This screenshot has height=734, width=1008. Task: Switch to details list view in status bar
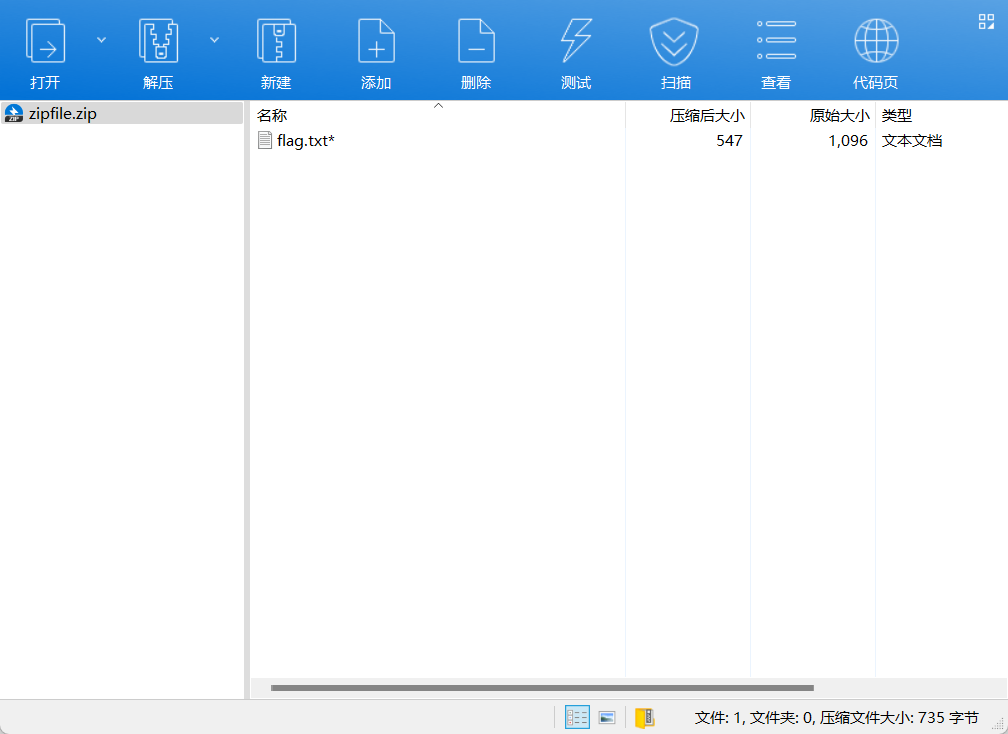tap(577, 717)
